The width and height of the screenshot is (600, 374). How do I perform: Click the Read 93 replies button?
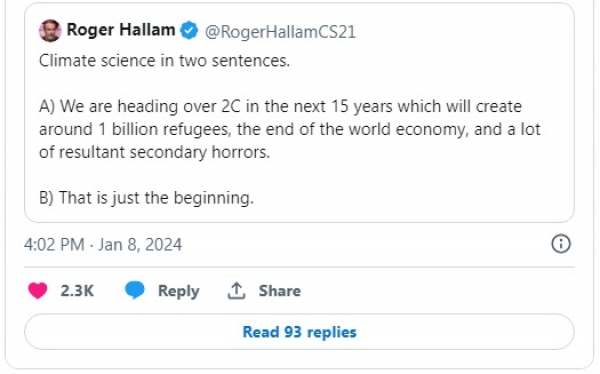299,332
